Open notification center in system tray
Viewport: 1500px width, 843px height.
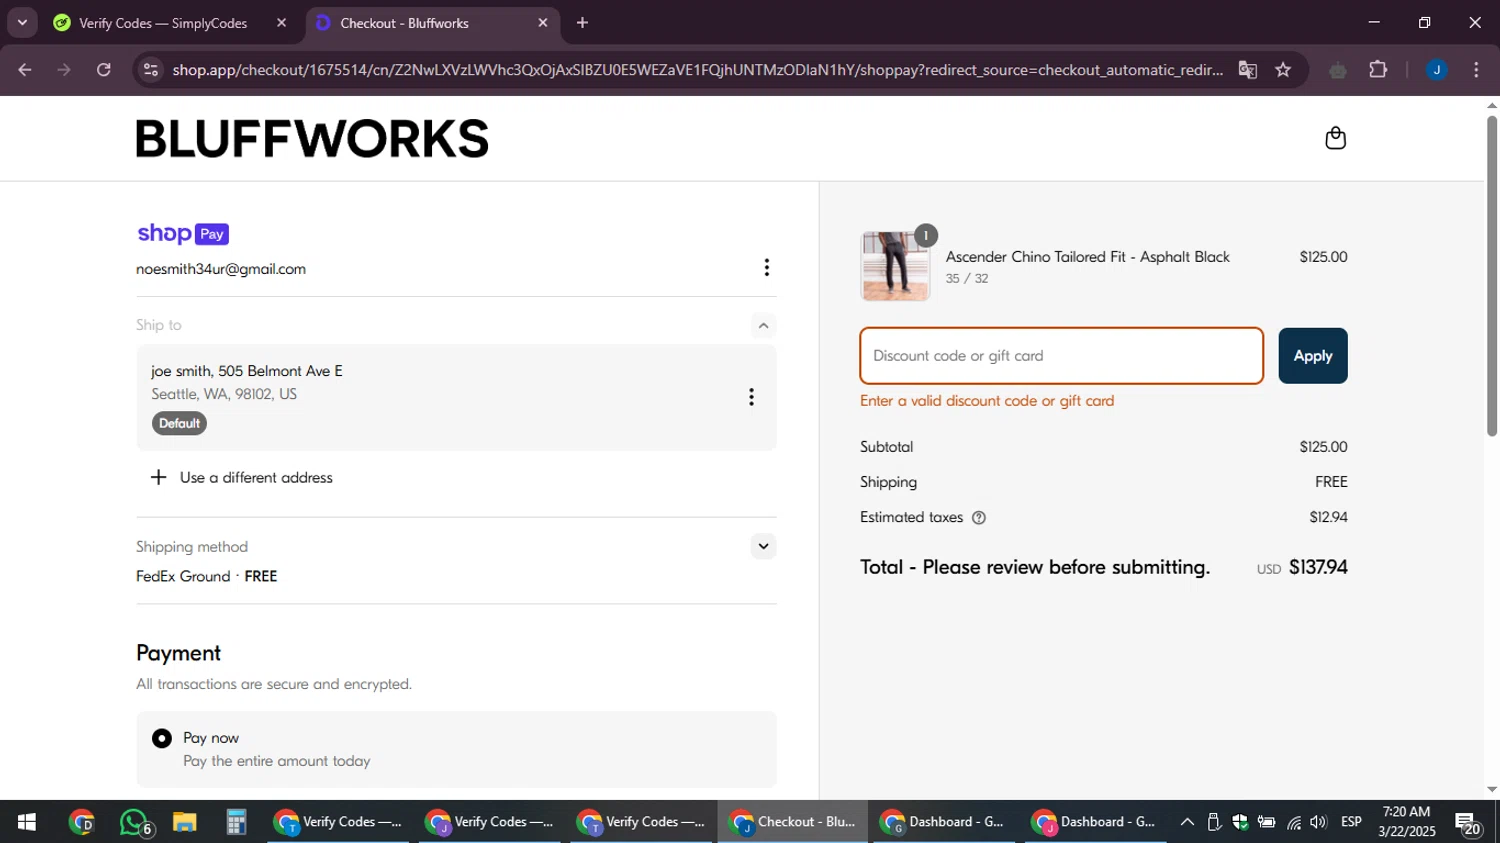coord(1469,823)
